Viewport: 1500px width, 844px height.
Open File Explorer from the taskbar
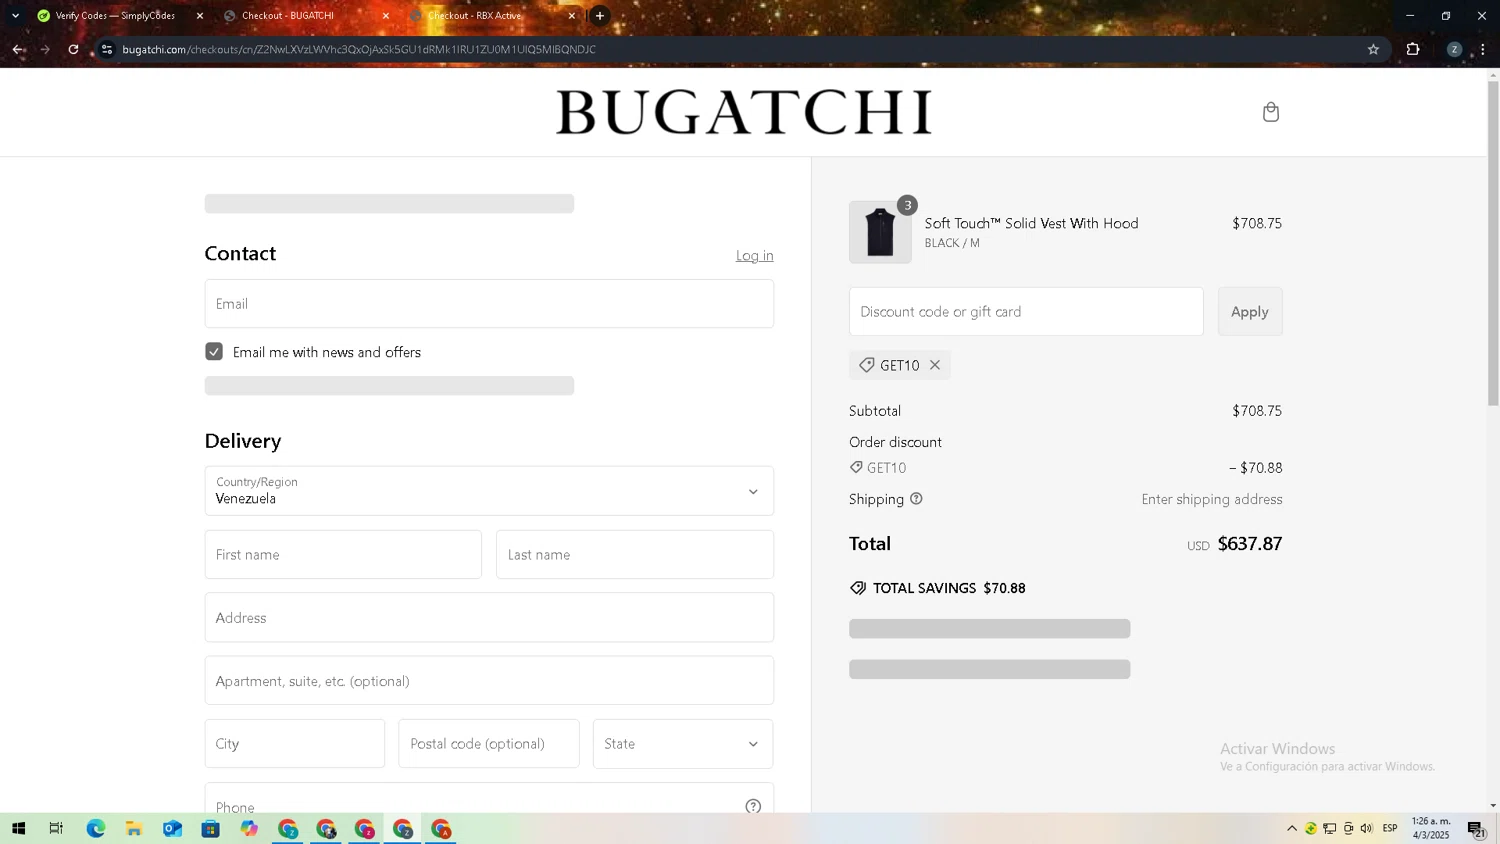(x=133, y=829)
